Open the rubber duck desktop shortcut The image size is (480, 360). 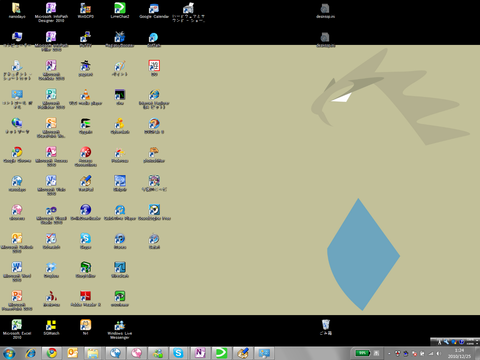click(120, 126)
